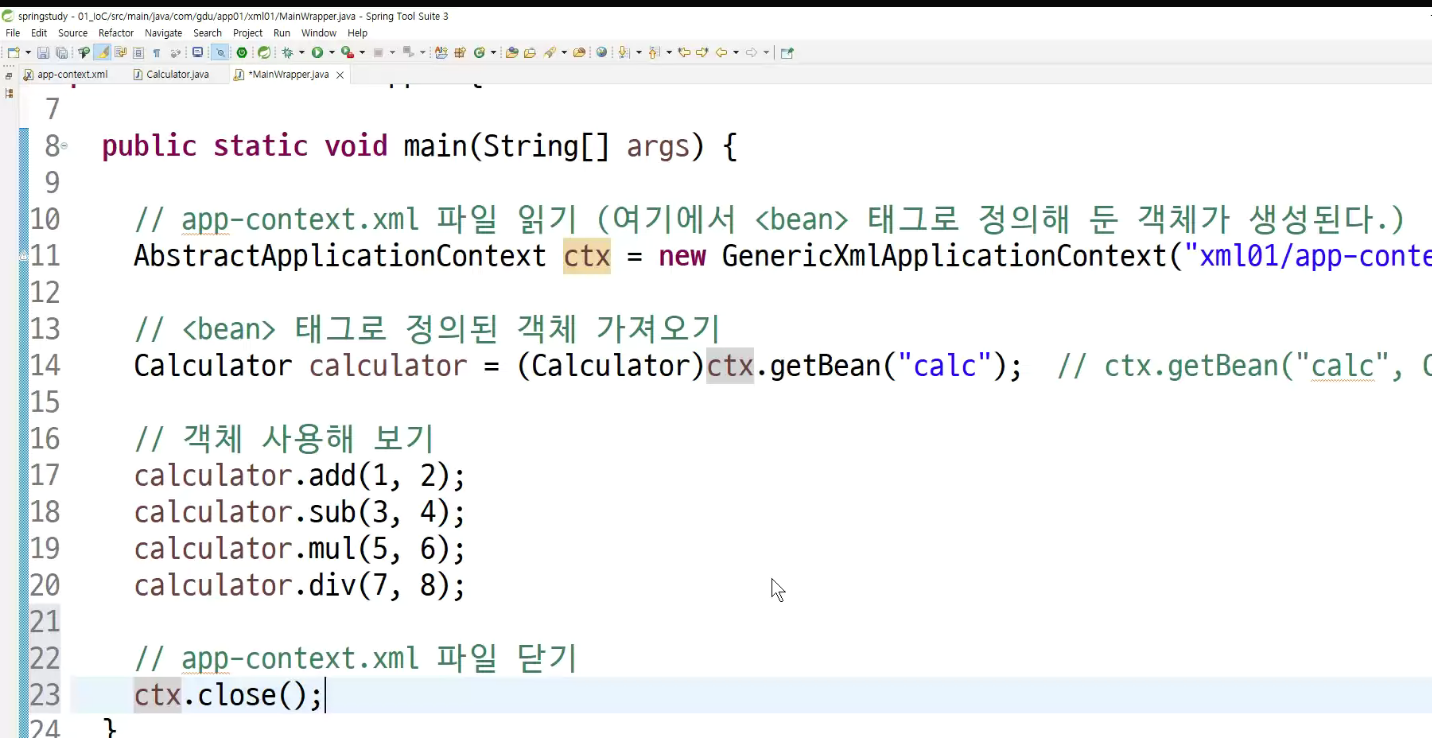Click the Run External Tools icon

[x=346, y=53]
